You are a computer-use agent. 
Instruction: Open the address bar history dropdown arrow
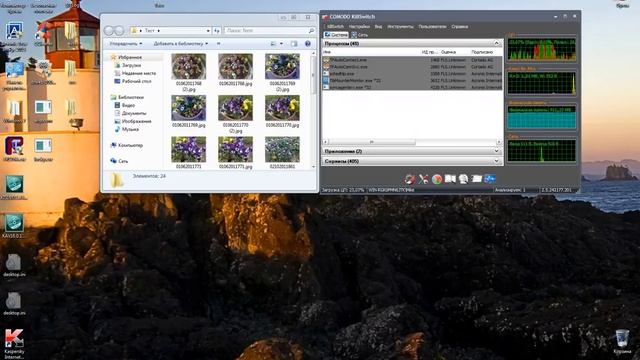208,31
